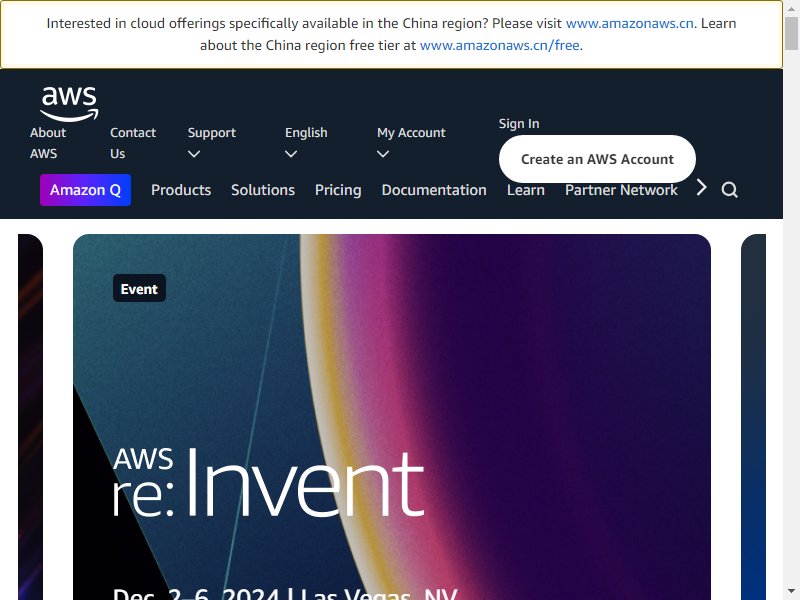Screen dimensions: 800x600
Task: Click Sign In link
Action: (519, 124)
